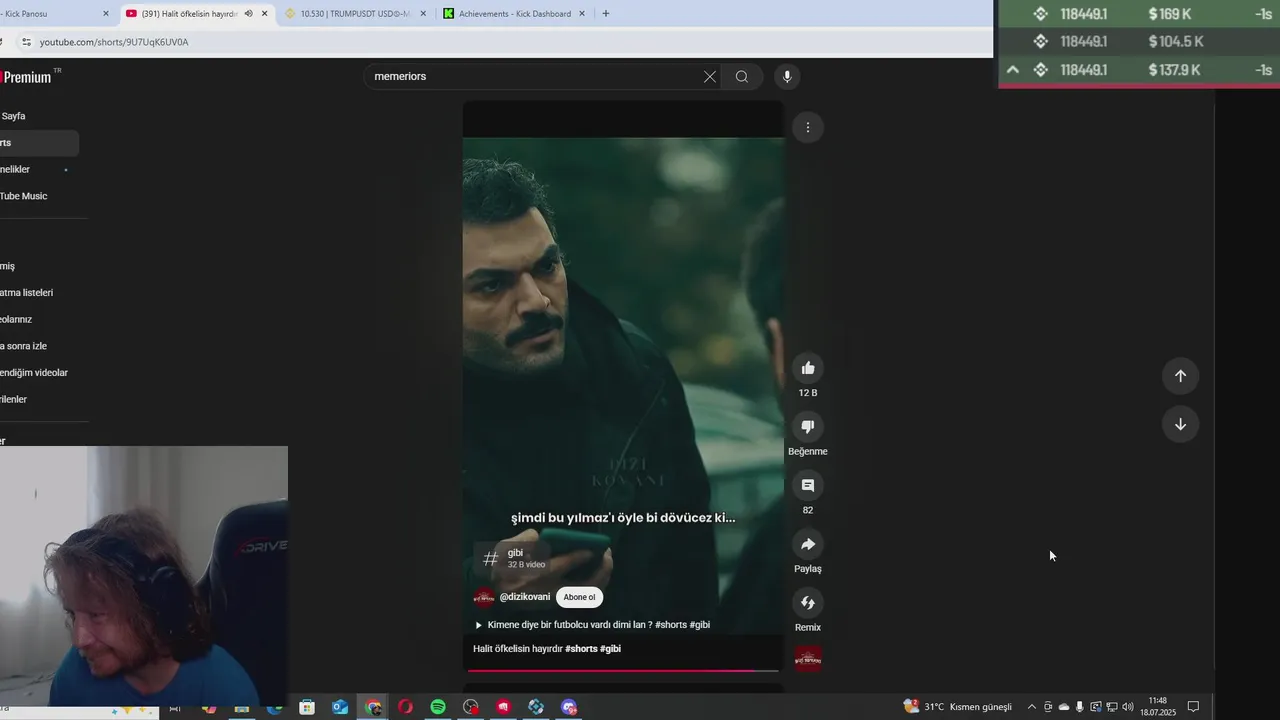Dislike the short via Beğenme thumbs-down
Image resolution: width=1280 pixels, height=720 pixels.
pyautogui.click(x=808, y=427)
